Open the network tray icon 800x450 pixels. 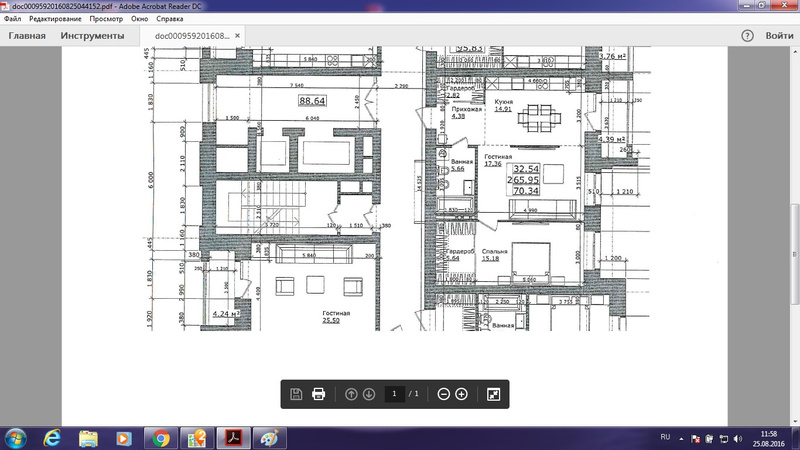pos(723,438)
